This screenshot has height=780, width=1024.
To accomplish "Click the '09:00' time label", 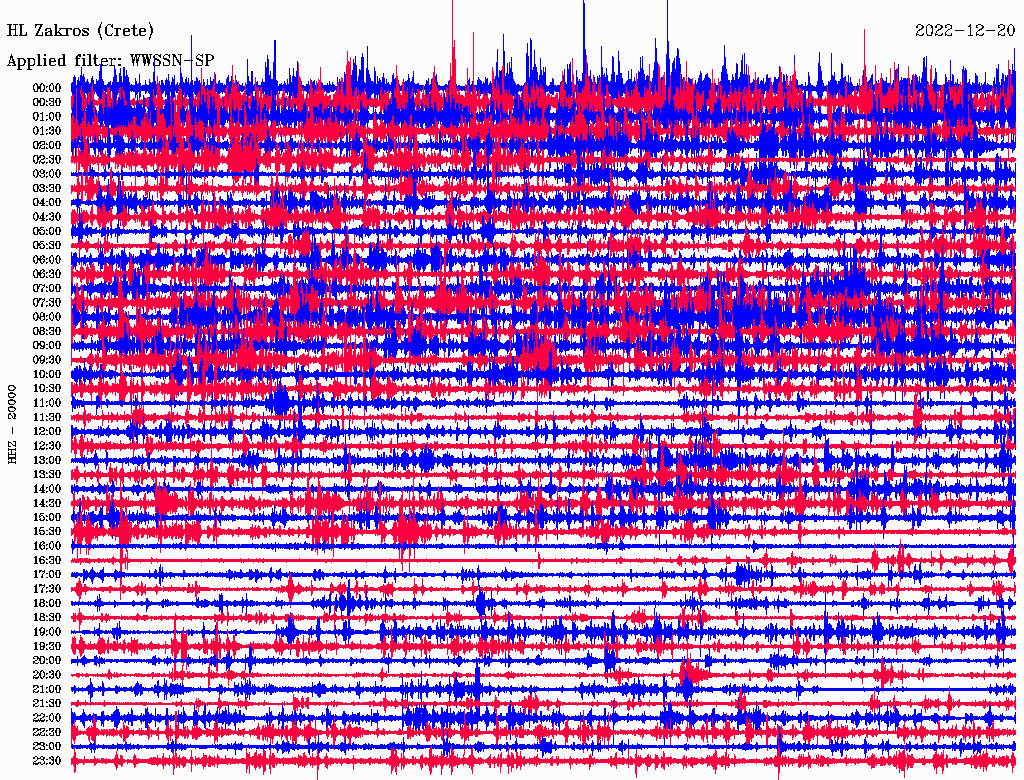I will click(47, 346).
